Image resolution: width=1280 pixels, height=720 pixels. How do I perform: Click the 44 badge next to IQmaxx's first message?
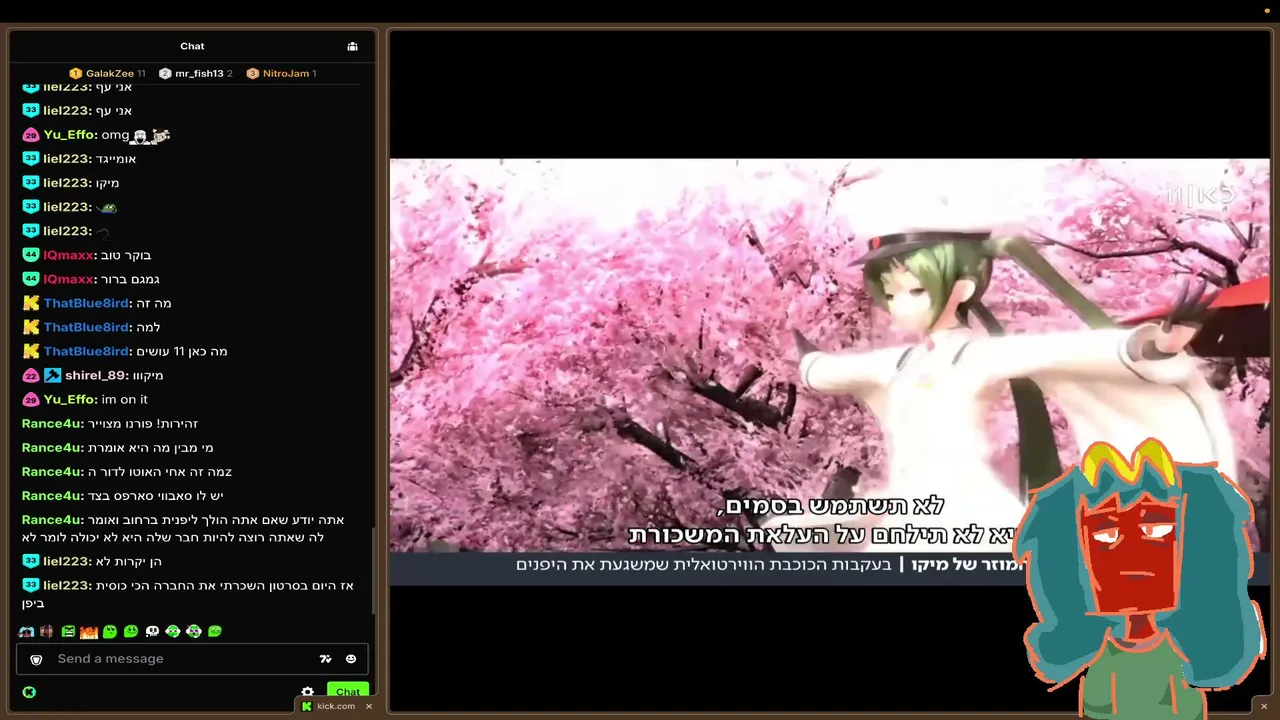[31, 255]
